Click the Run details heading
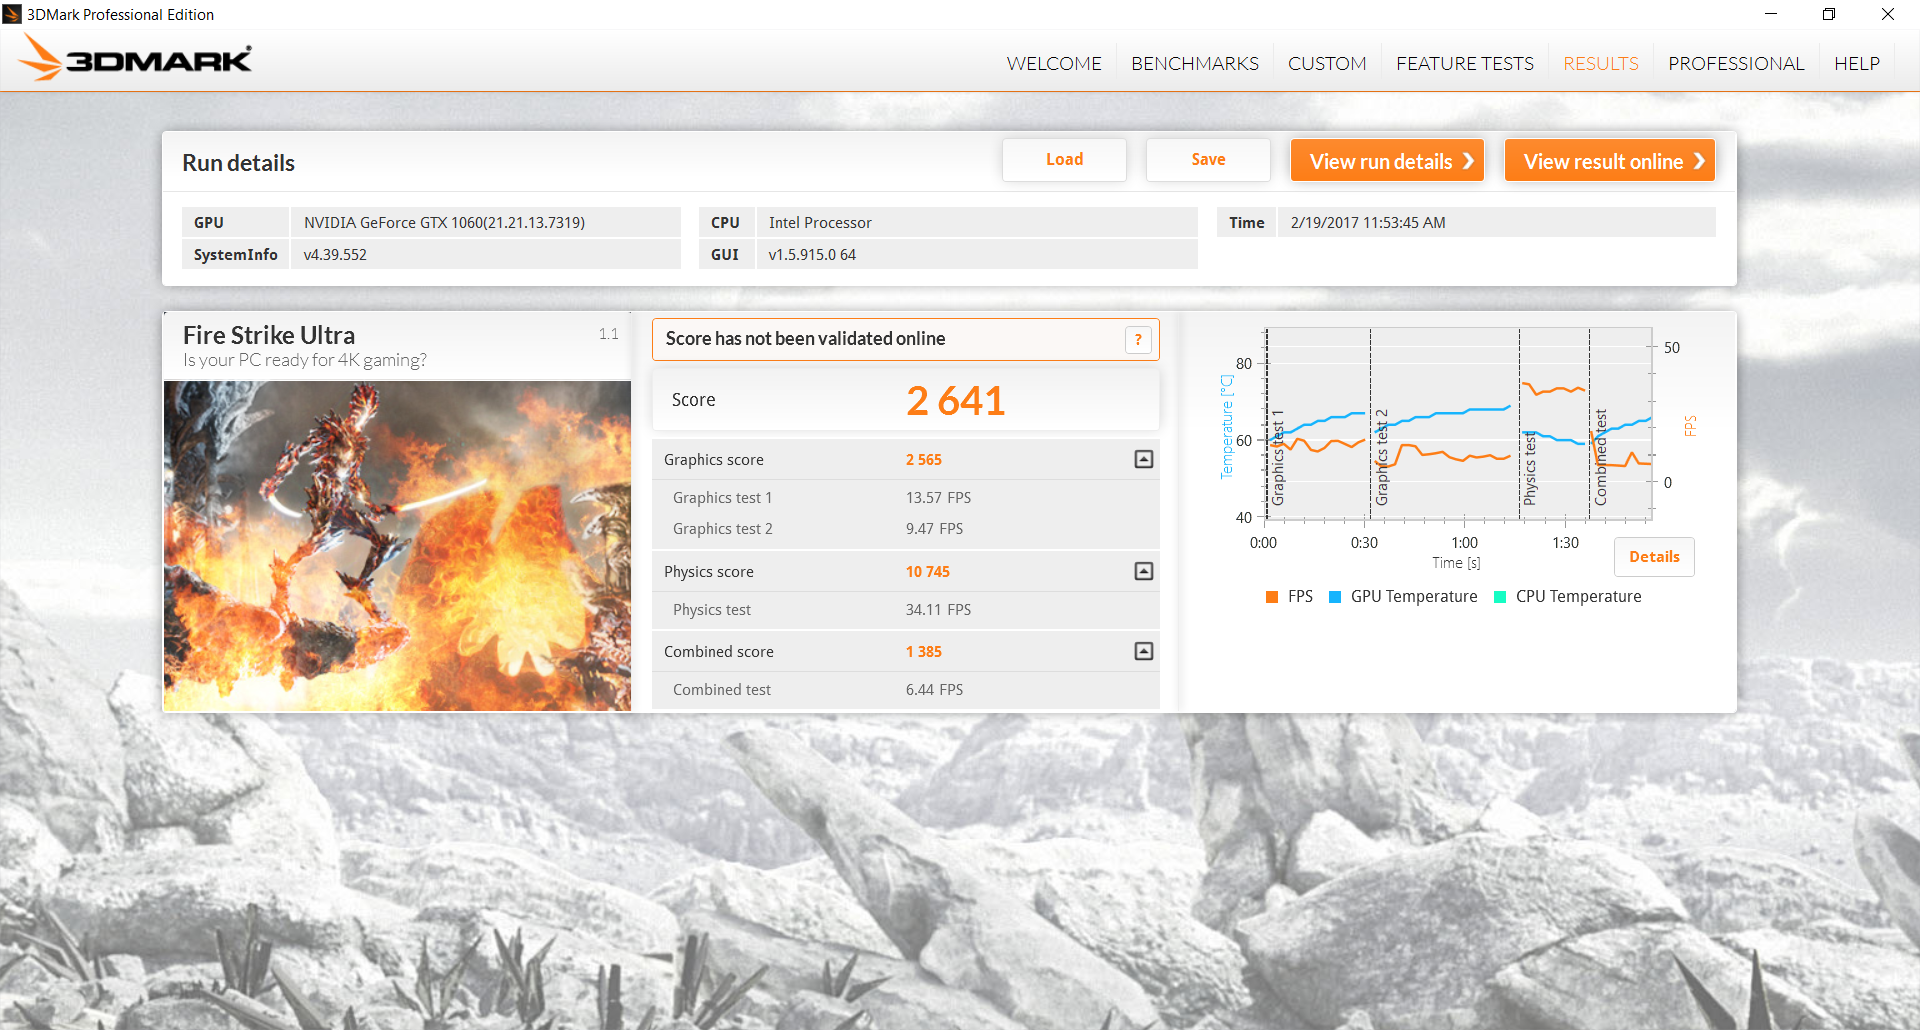Image resolution: width=1920 pixels, height=1030 pixels. 238,163
